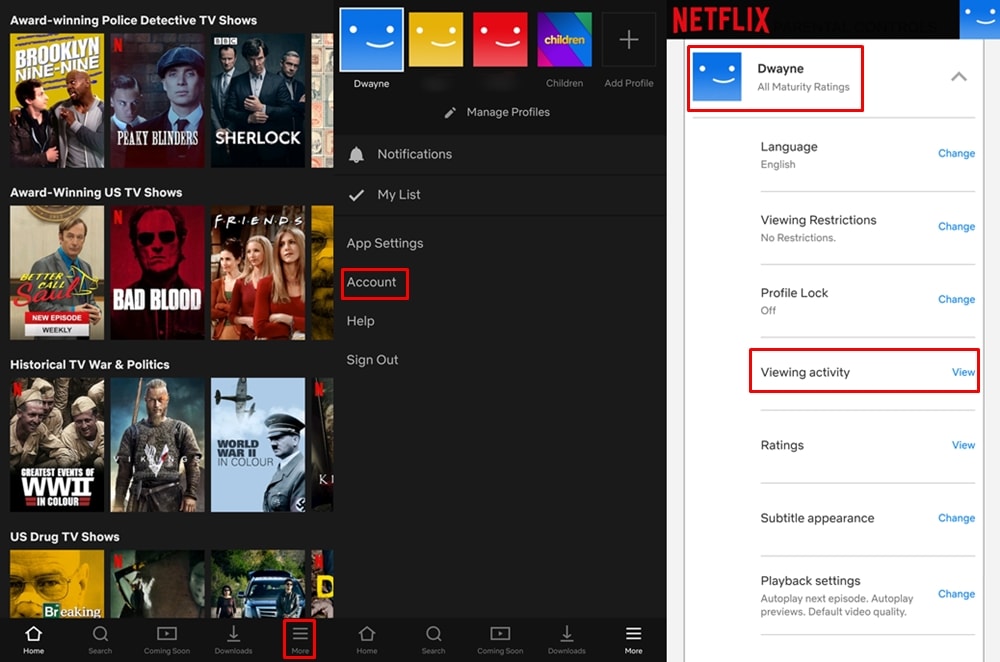
Task: Select the red smiley profile avatar
Action: [x=500, y=40]
